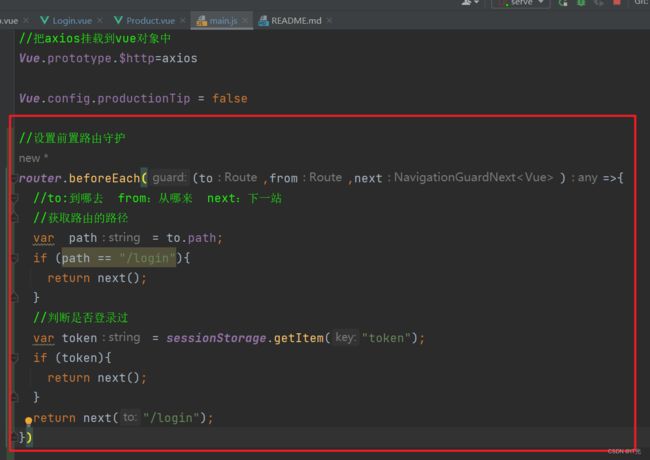Click the Vue icon on Product.vue tab
The width and height of the screenshot is (650, 460).
pyautogui.click(x=118, y=20)
